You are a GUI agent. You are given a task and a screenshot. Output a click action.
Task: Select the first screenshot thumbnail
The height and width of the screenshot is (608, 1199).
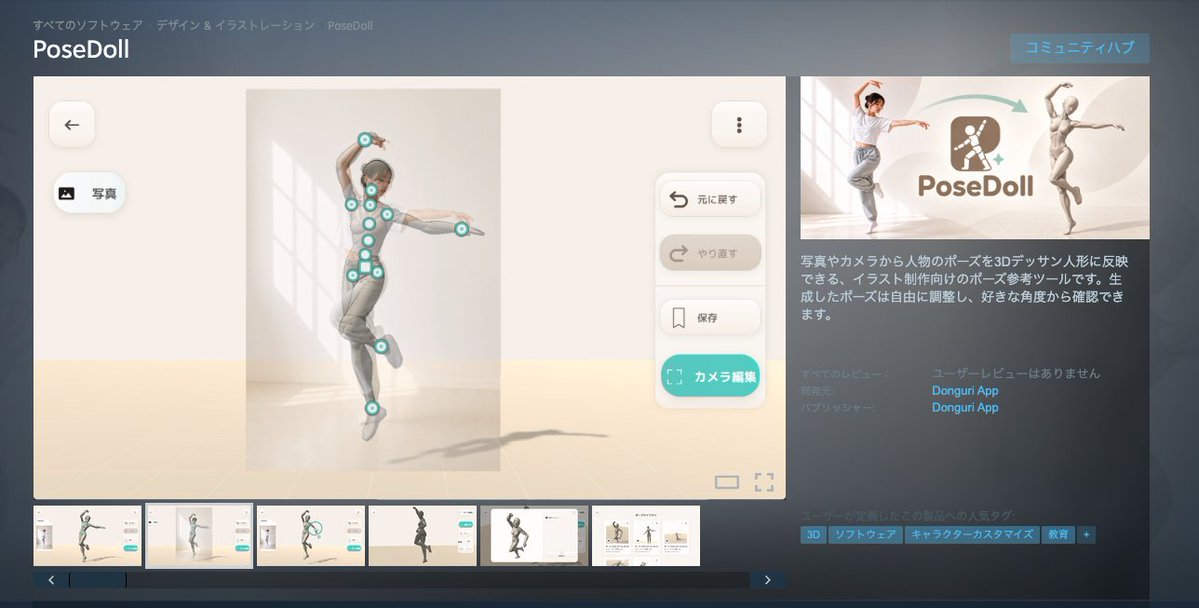87,535
